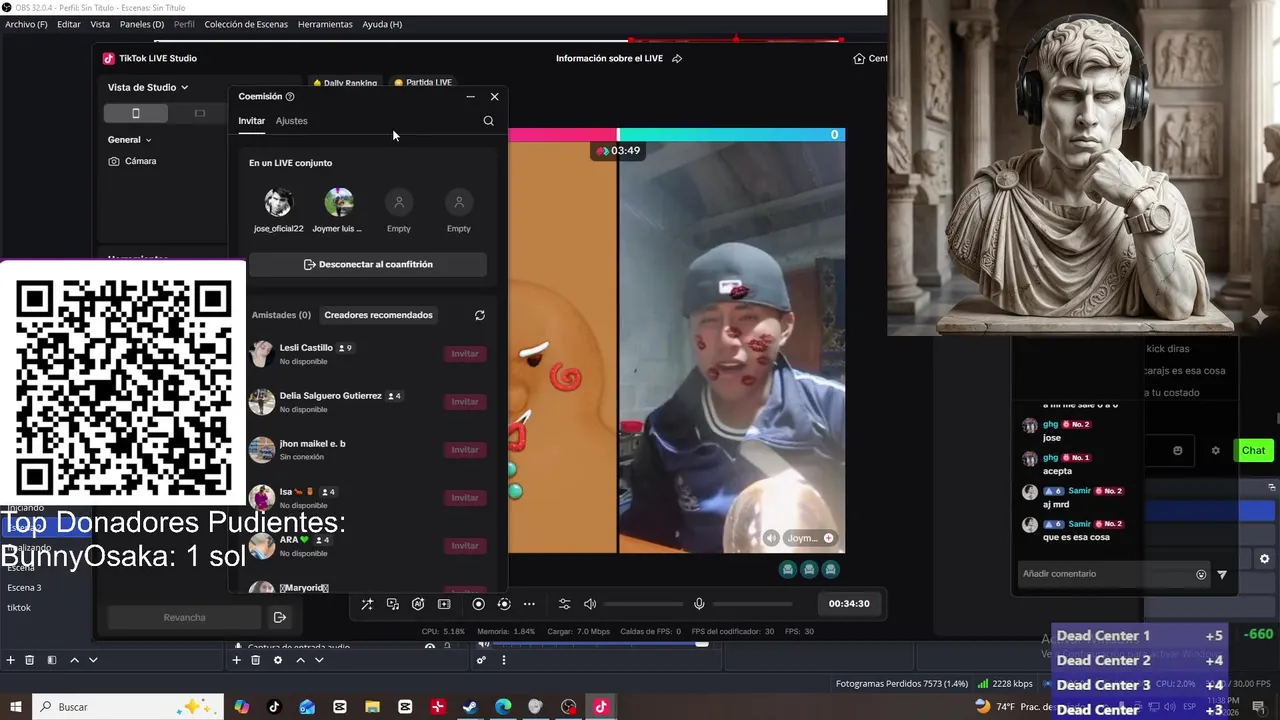Screen dimensions: 1280x720
Task: Toggle visibility eye of Captura de entrada audio
Action: [x=430, y=647]
